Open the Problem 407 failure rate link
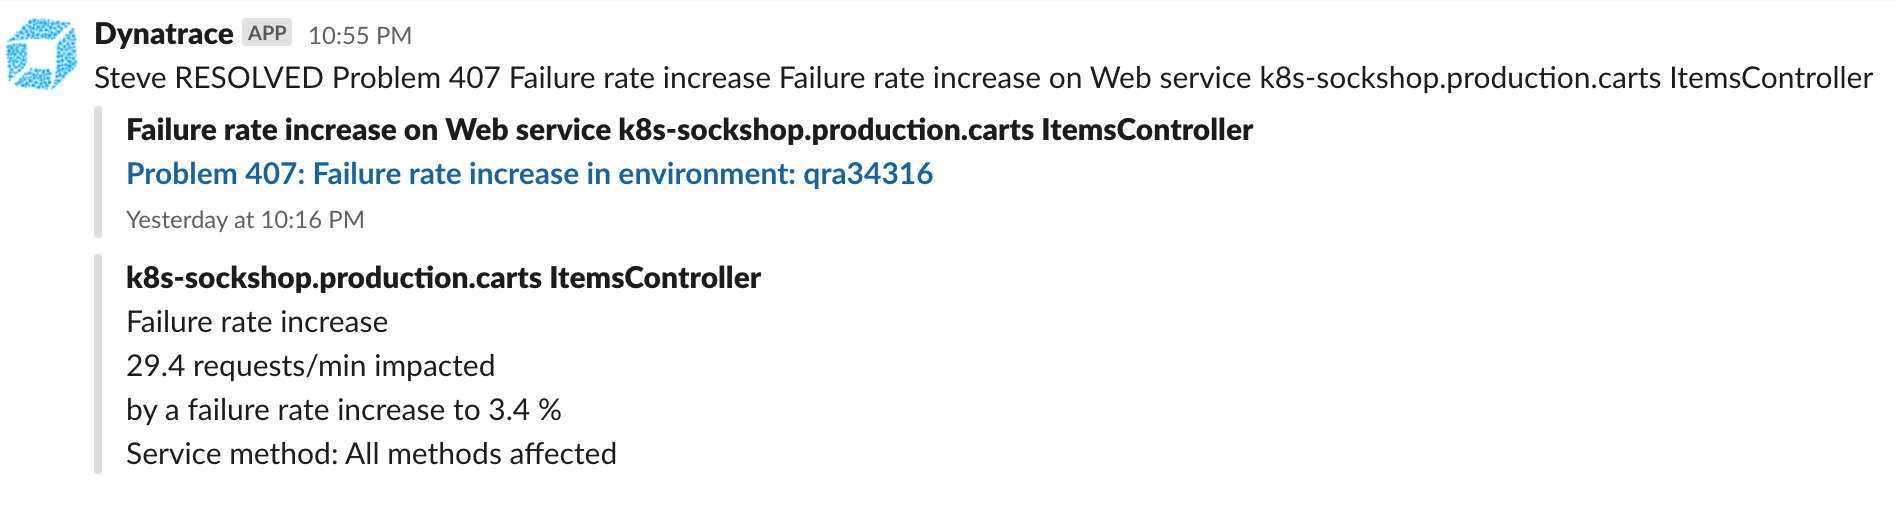 529,174
